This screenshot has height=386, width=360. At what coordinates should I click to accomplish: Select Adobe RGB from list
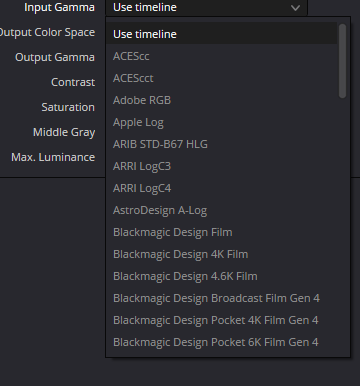pos(222,100)
